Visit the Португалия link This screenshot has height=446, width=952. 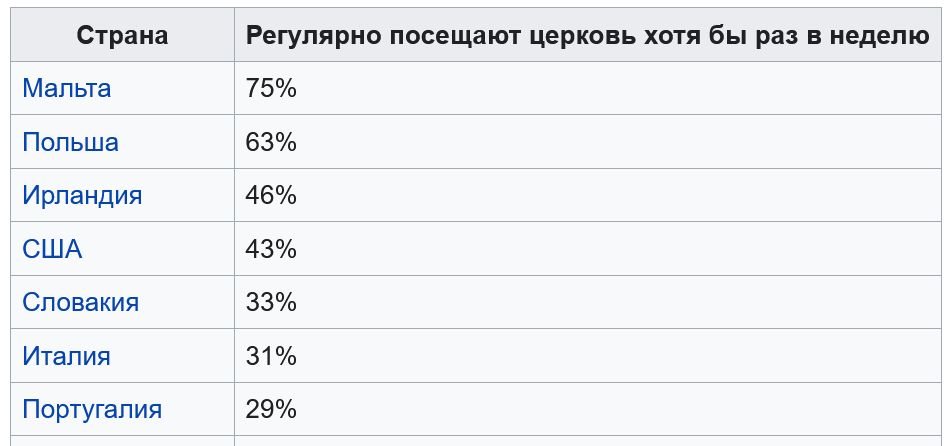92,409
